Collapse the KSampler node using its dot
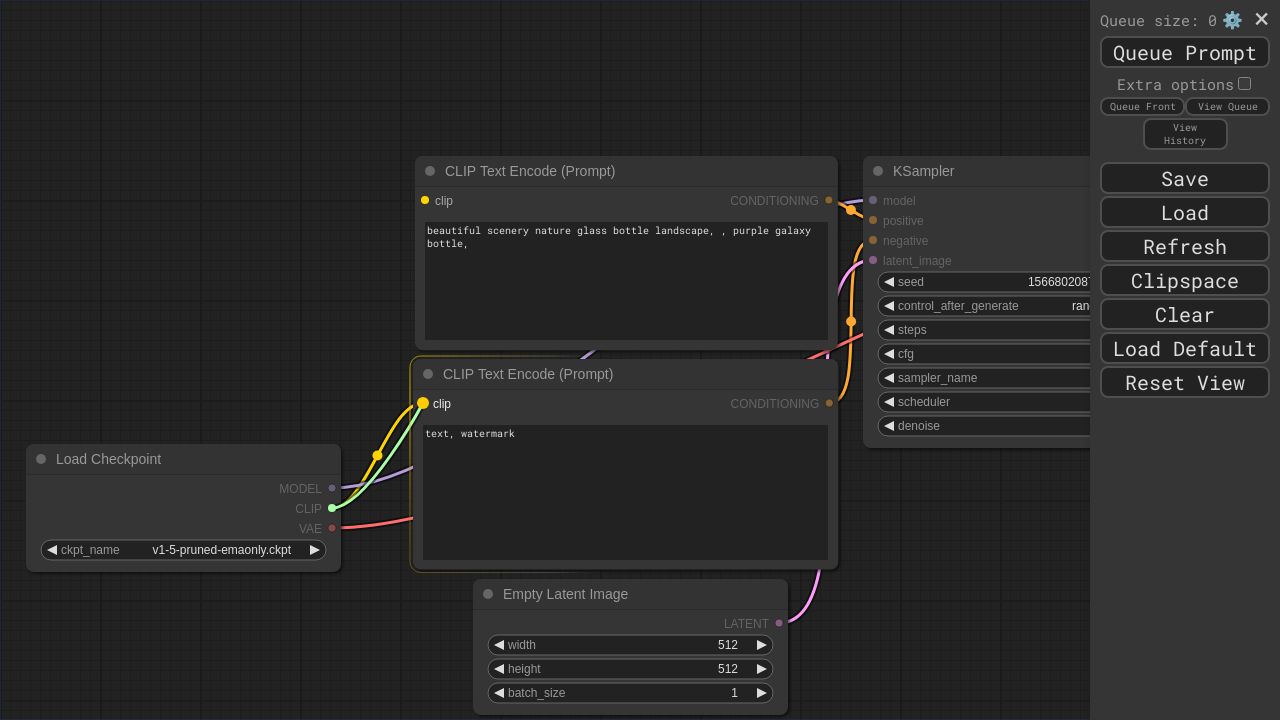Image resolution: width=1280 pixels, height=720 pixels. point(878,171)
